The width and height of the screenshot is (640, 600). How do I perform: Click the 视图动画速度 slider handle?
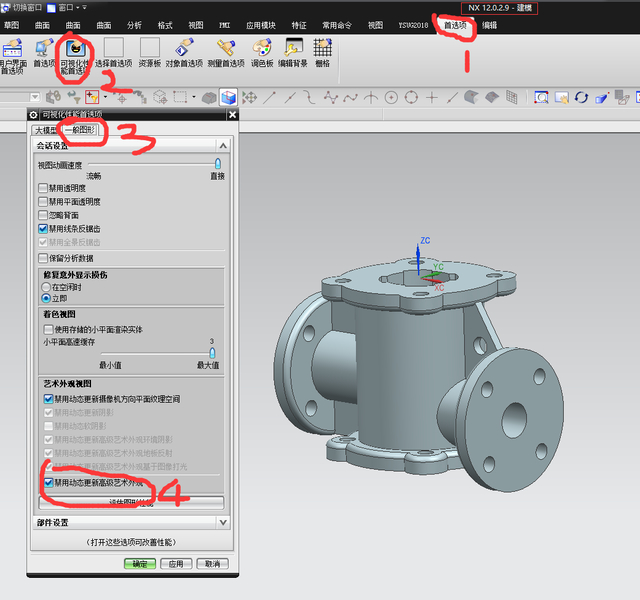click(x=217, y=164)
